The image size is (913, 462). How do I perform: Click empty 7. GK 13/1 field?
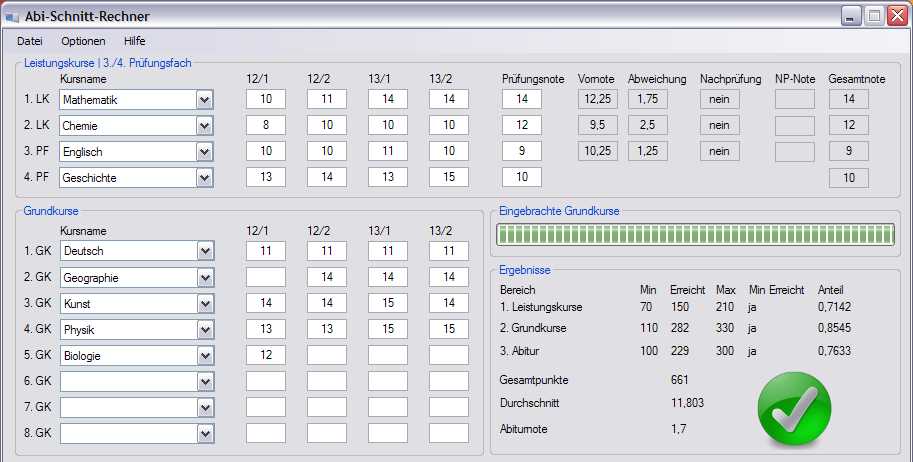point(388,407)
